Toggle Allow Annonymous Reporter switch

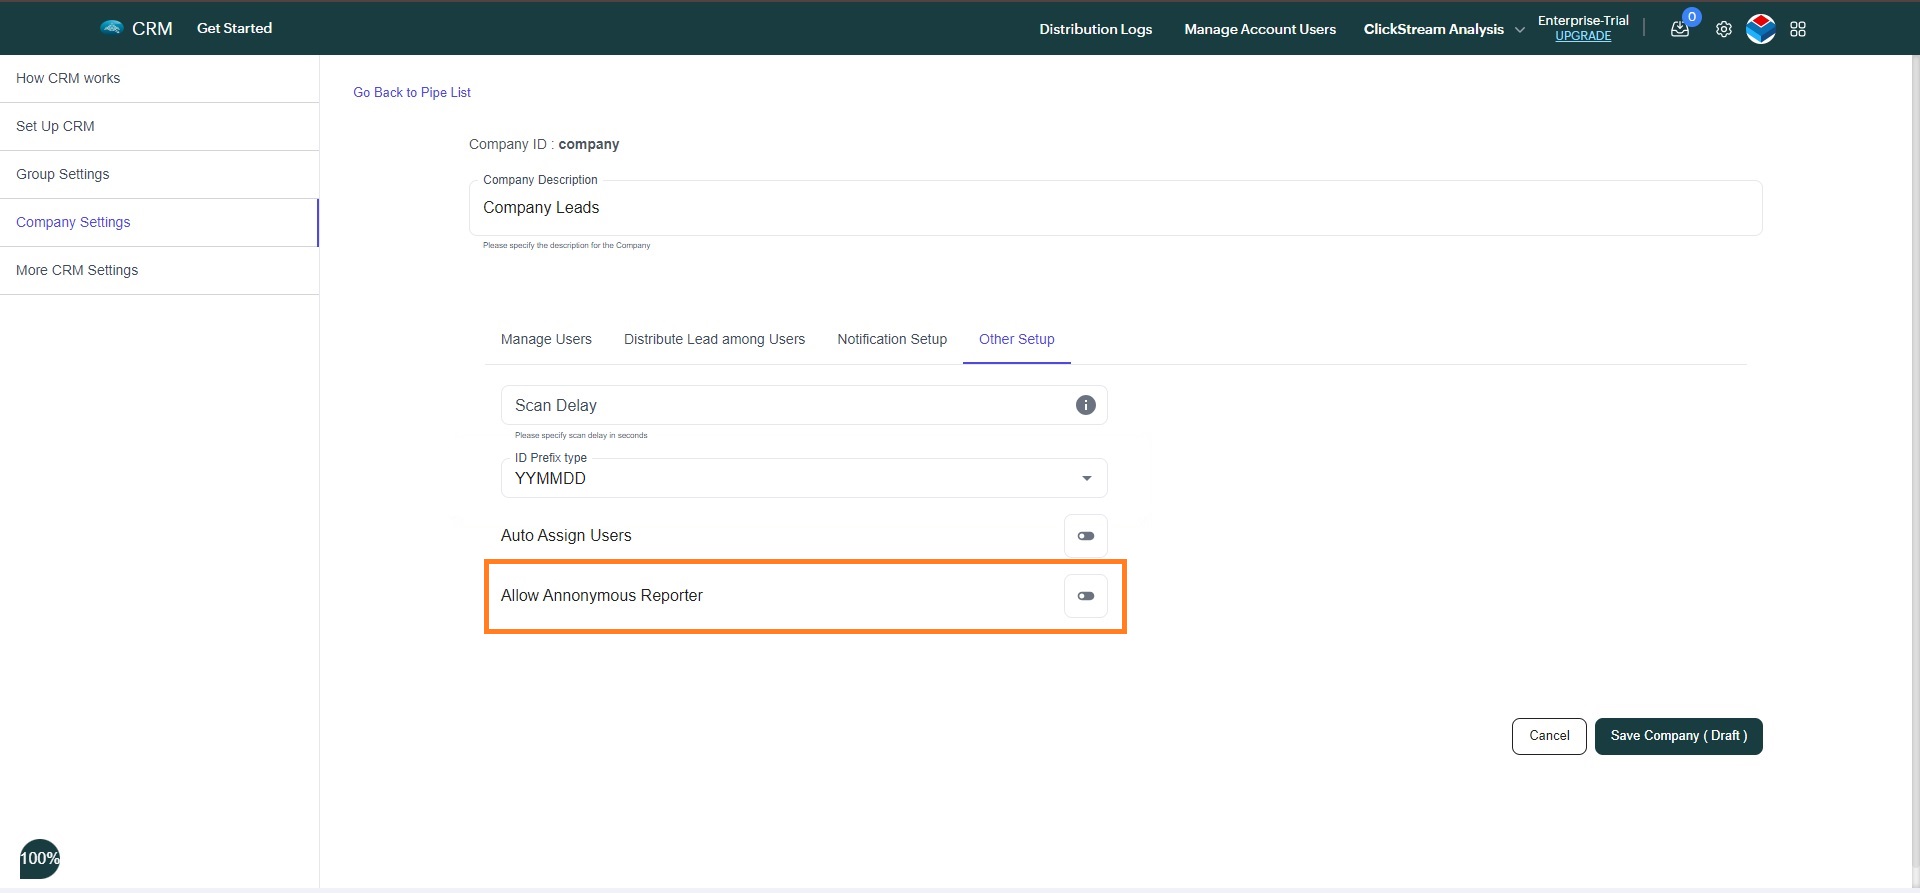pos(1086,596)
